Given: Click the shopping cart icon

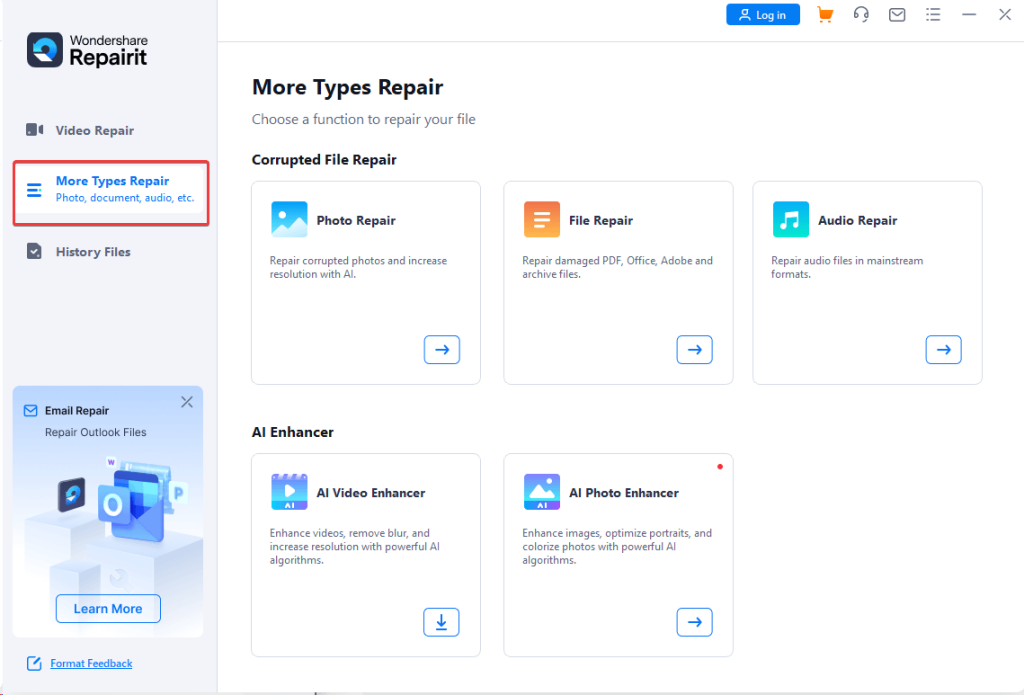Looking at the screenshot, I should pyautogui.click(x=825, y=15).
